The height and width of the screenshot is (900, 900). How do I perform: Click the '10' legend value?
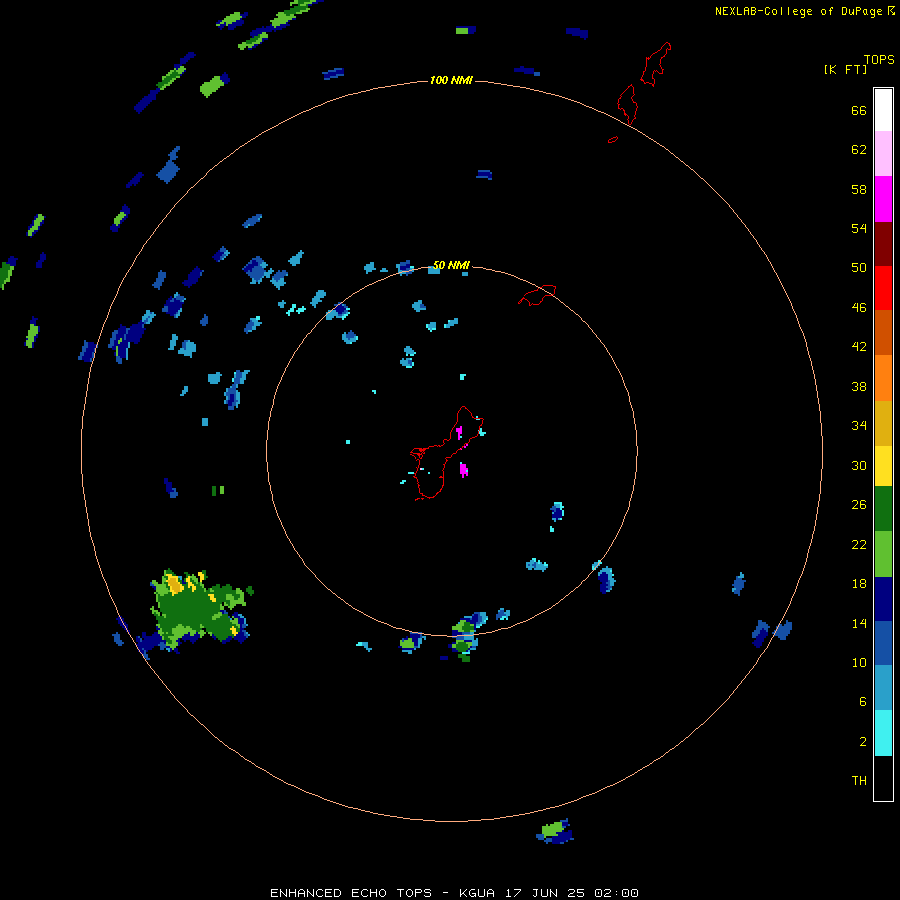click(859, 663)
